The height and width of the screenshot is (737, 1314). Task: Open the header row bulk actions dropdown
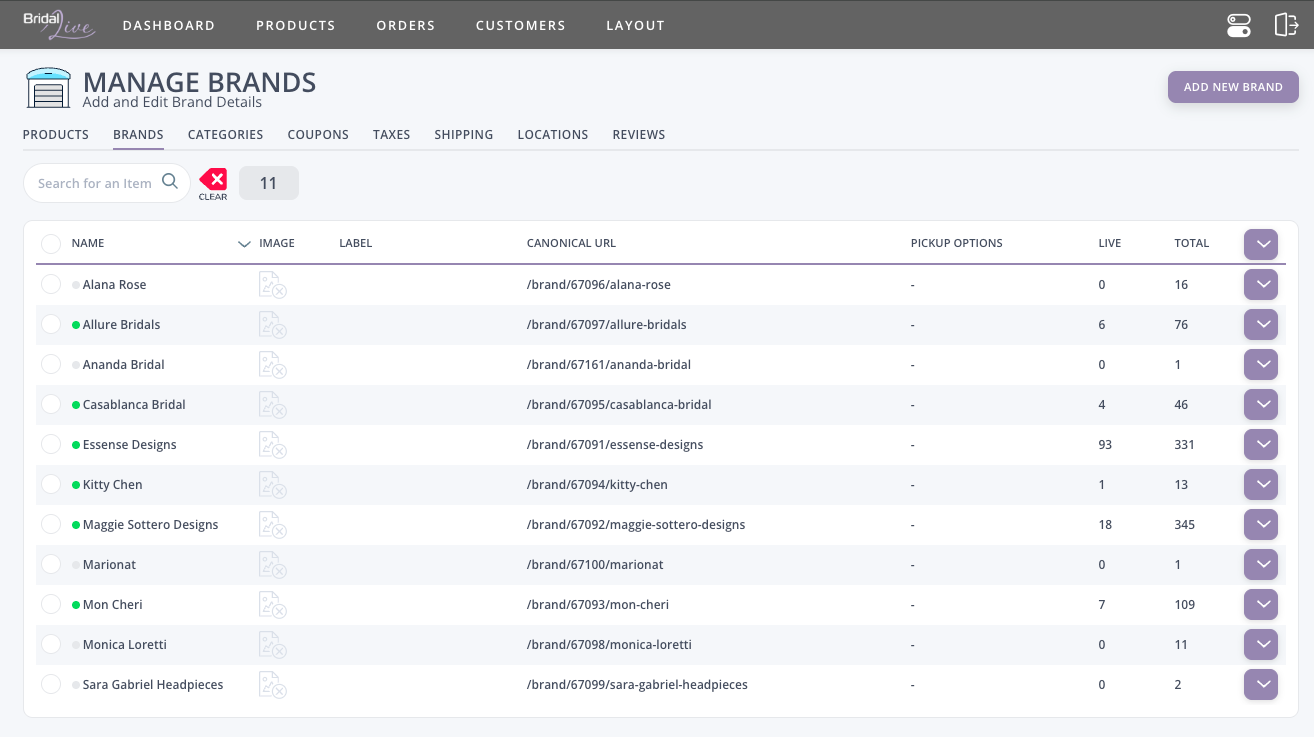click(1261, 244)
